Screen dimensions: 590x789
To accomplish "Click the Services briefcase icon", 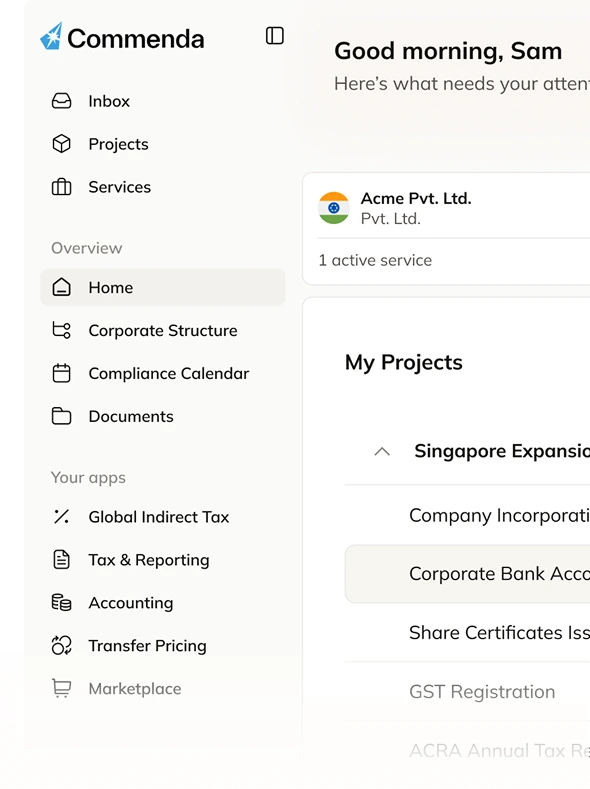I will point(61,187).
